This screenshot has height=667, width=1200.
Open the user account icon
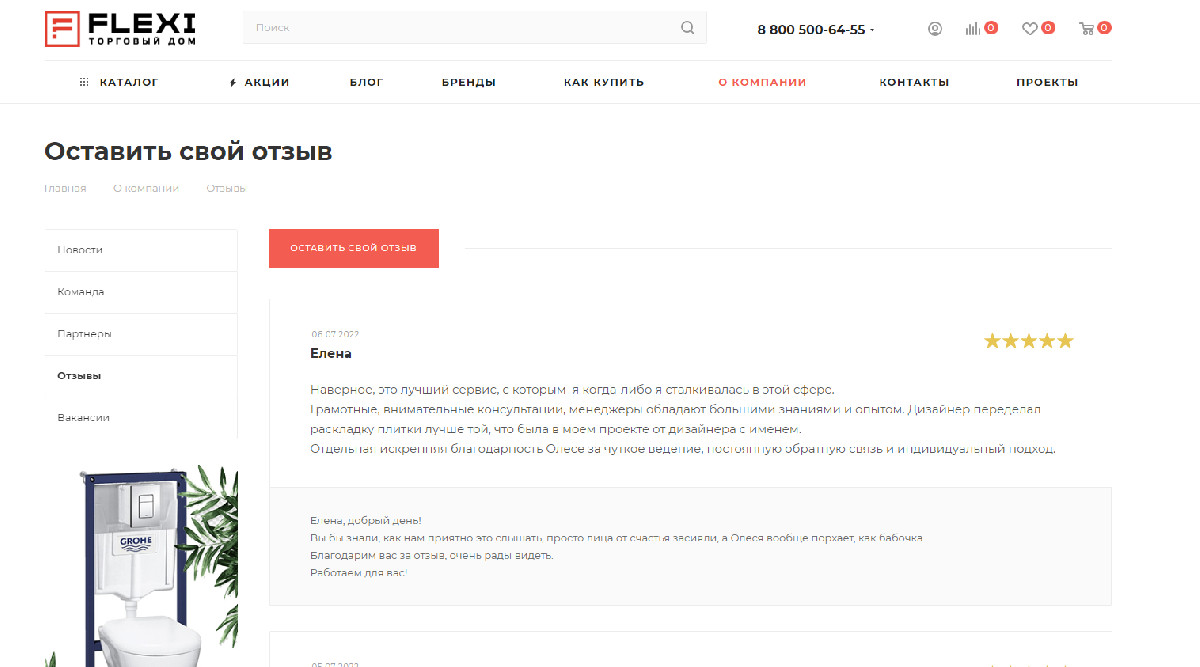click(x=935, y=29)
